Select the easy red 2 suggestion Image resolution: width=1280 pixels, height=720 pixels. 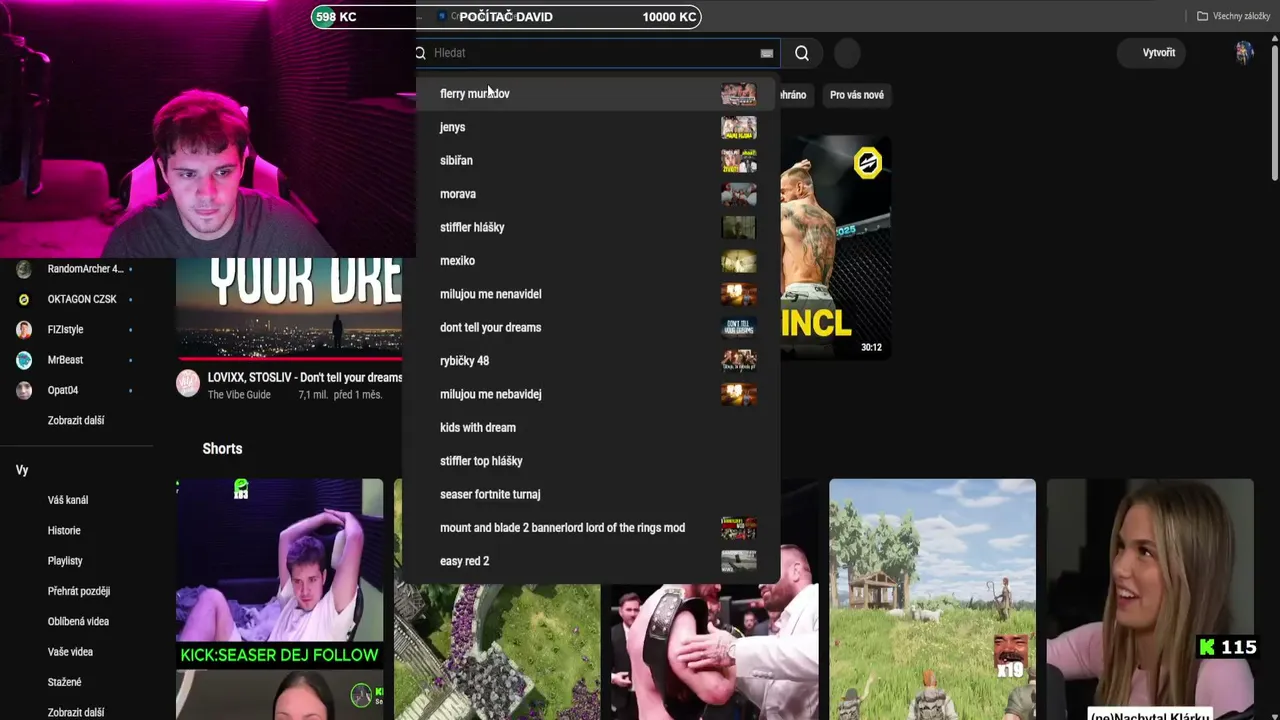click(x=591, y=561)
